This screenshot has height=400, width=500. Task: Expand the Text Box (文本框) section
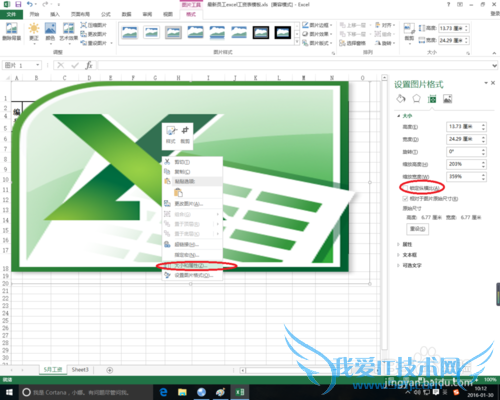point(398,255)
